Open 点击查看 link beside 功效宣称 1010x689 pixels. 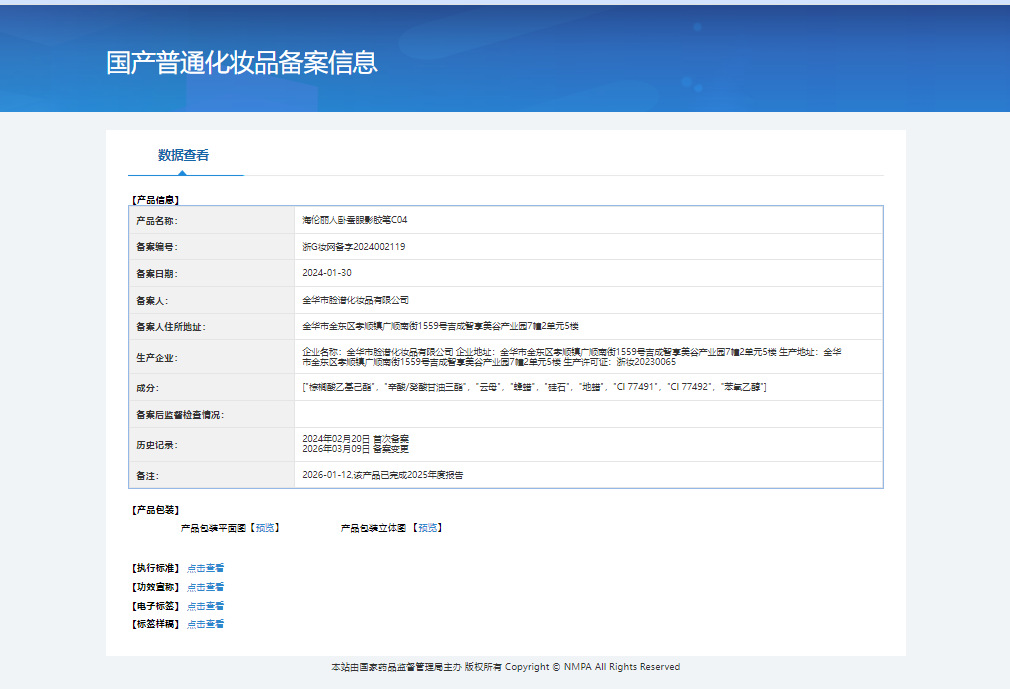point(205,587)
